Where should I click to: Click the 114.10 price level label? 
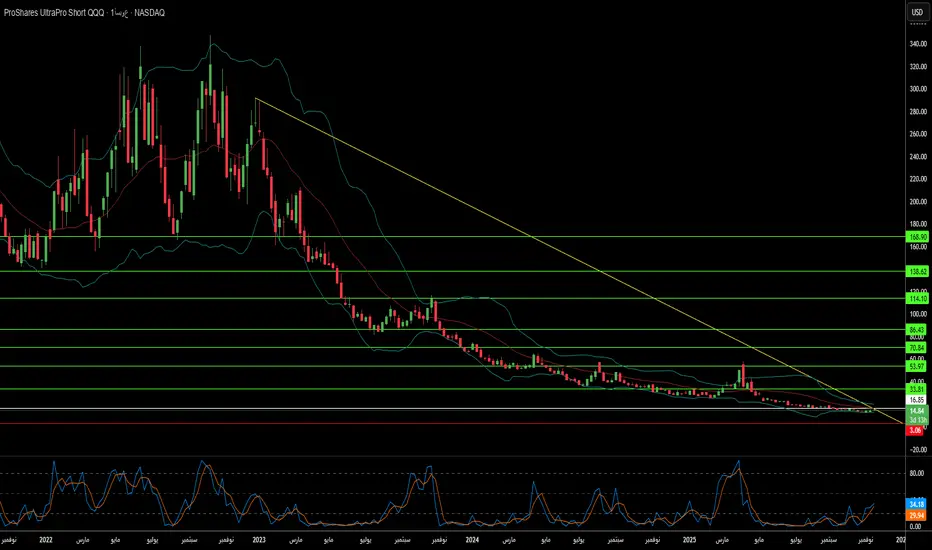coord(917,298)
